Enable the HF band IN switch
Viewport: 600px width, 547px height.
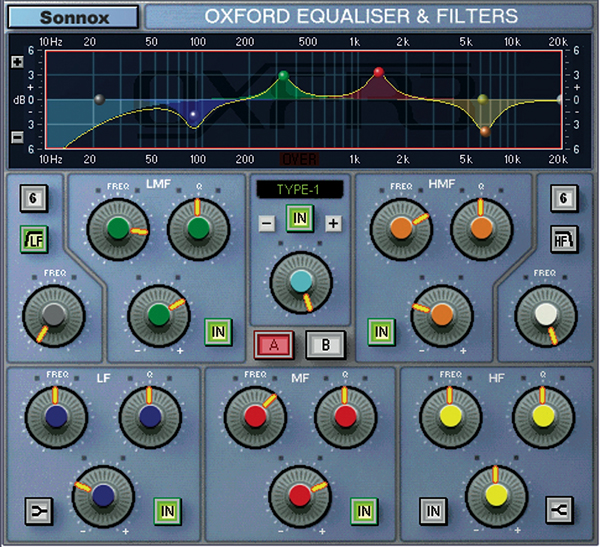click(432, 512)
